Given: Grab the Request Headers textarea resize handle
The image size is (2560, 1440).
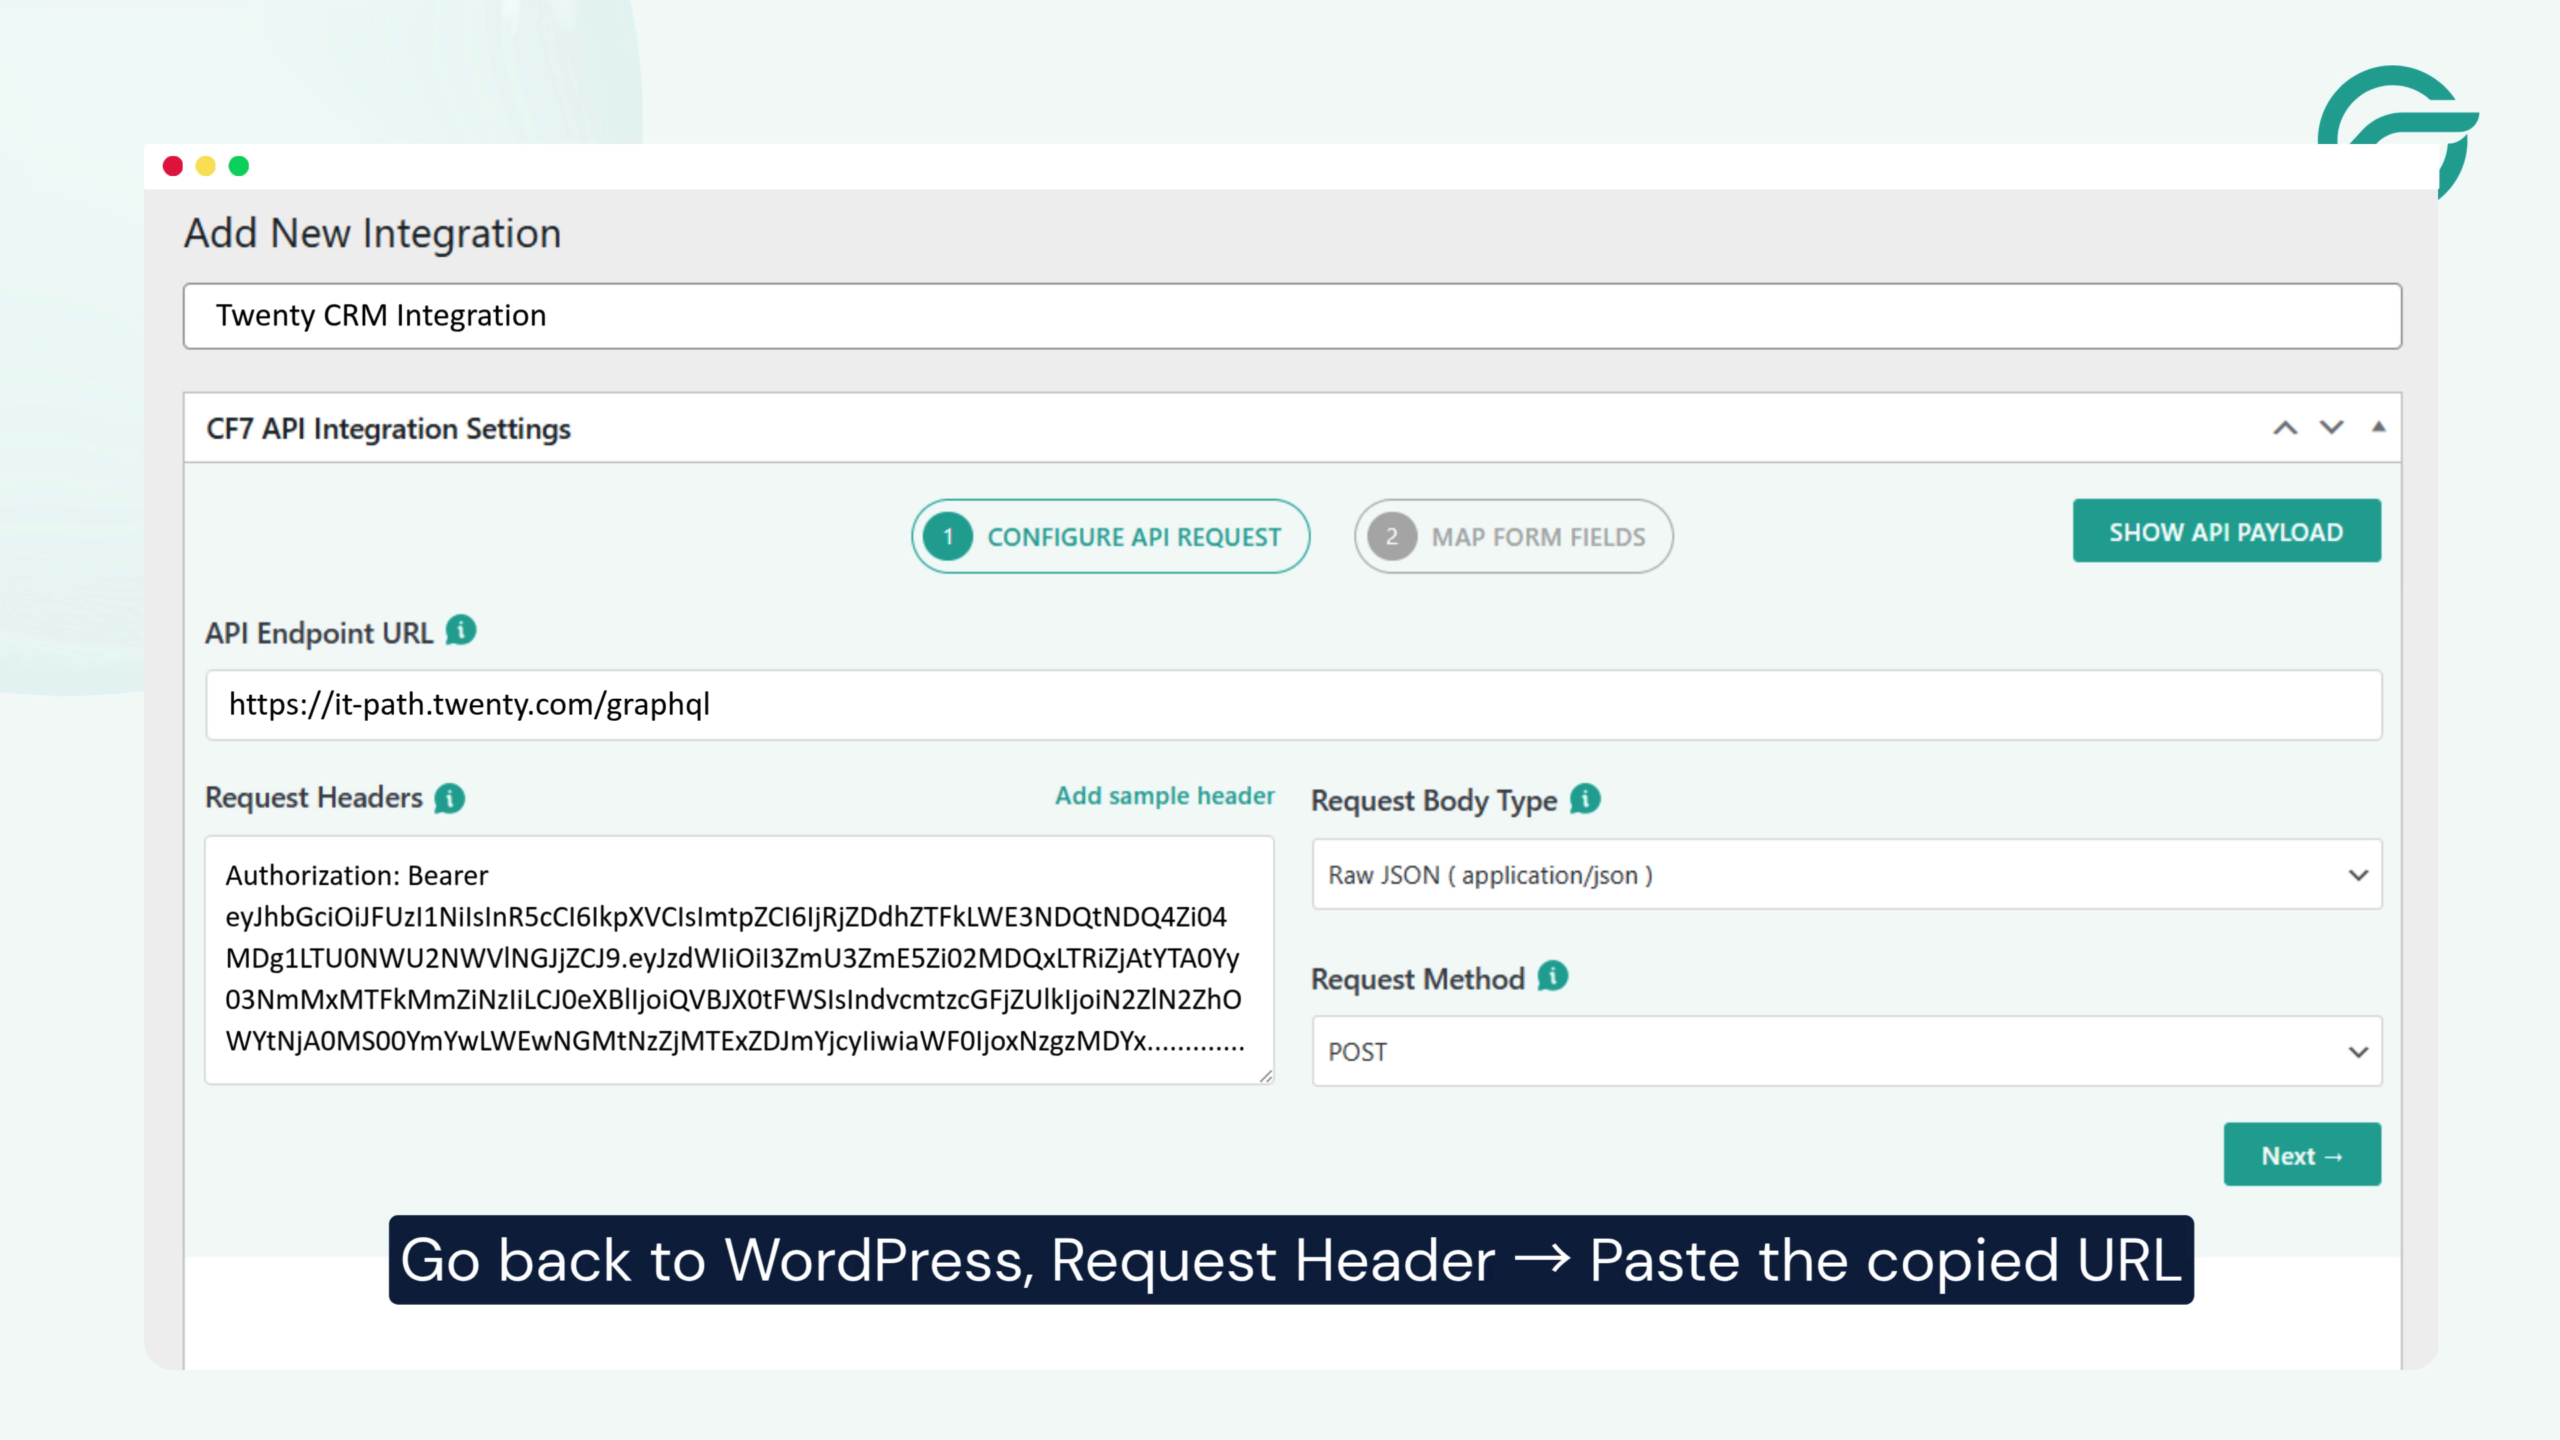Looking at the screenshot, I should coord(1265,1076).
